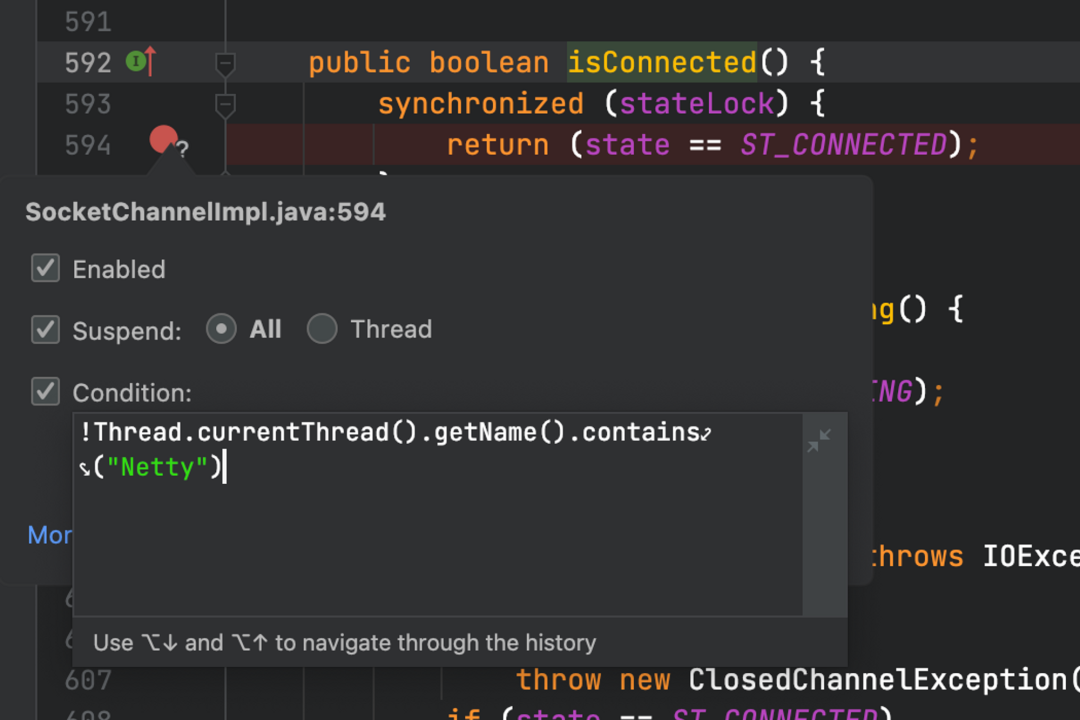Click ST_CONNECTED constant on line 594
The height and width of the screenshot is (720, 1080).
(x=843, y=145)
